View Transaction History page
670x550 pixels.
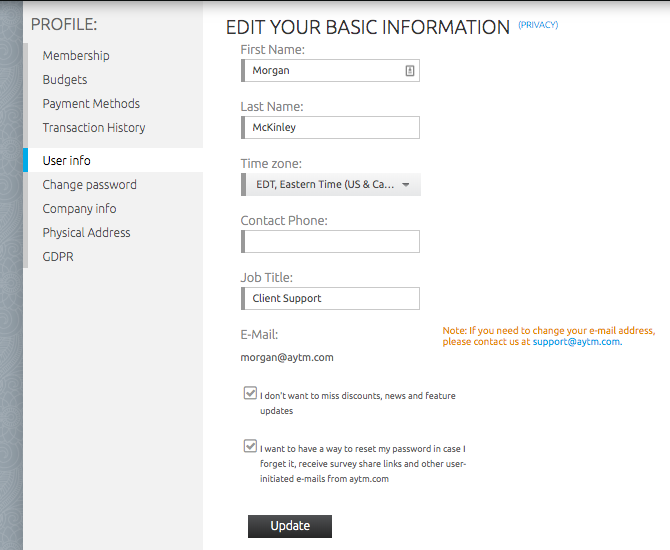[x=94, y=128]
